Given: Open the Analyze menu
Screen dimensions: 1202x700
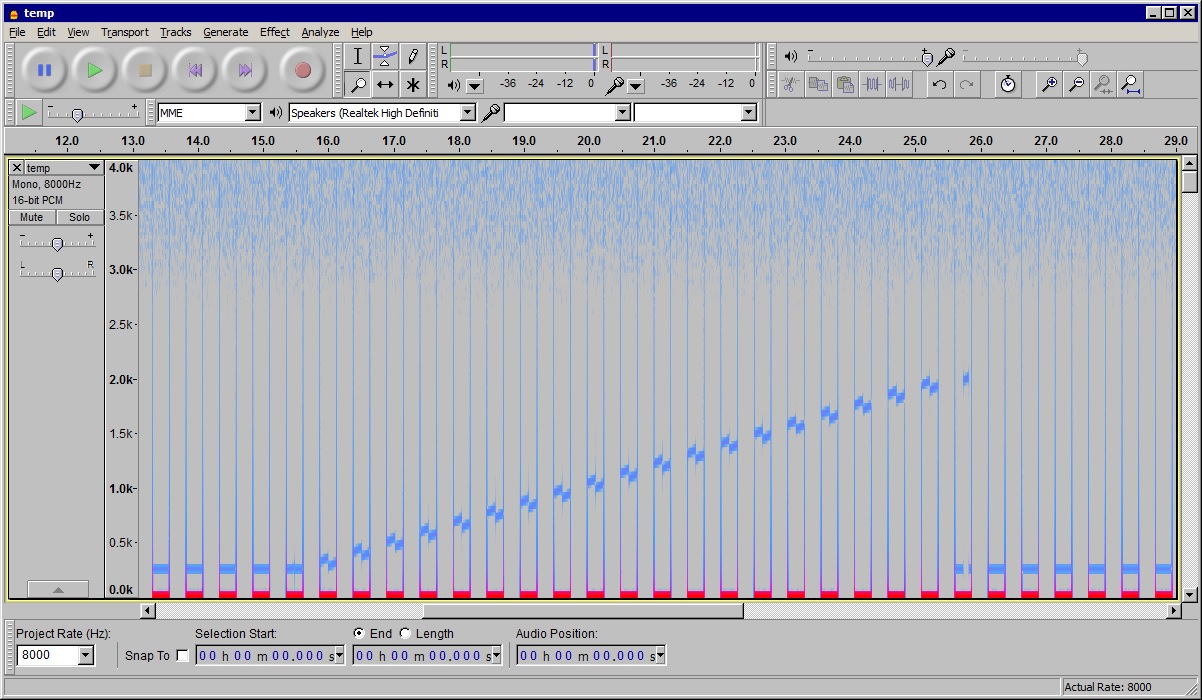Looking at the screenshot, I should click(321, 32).
